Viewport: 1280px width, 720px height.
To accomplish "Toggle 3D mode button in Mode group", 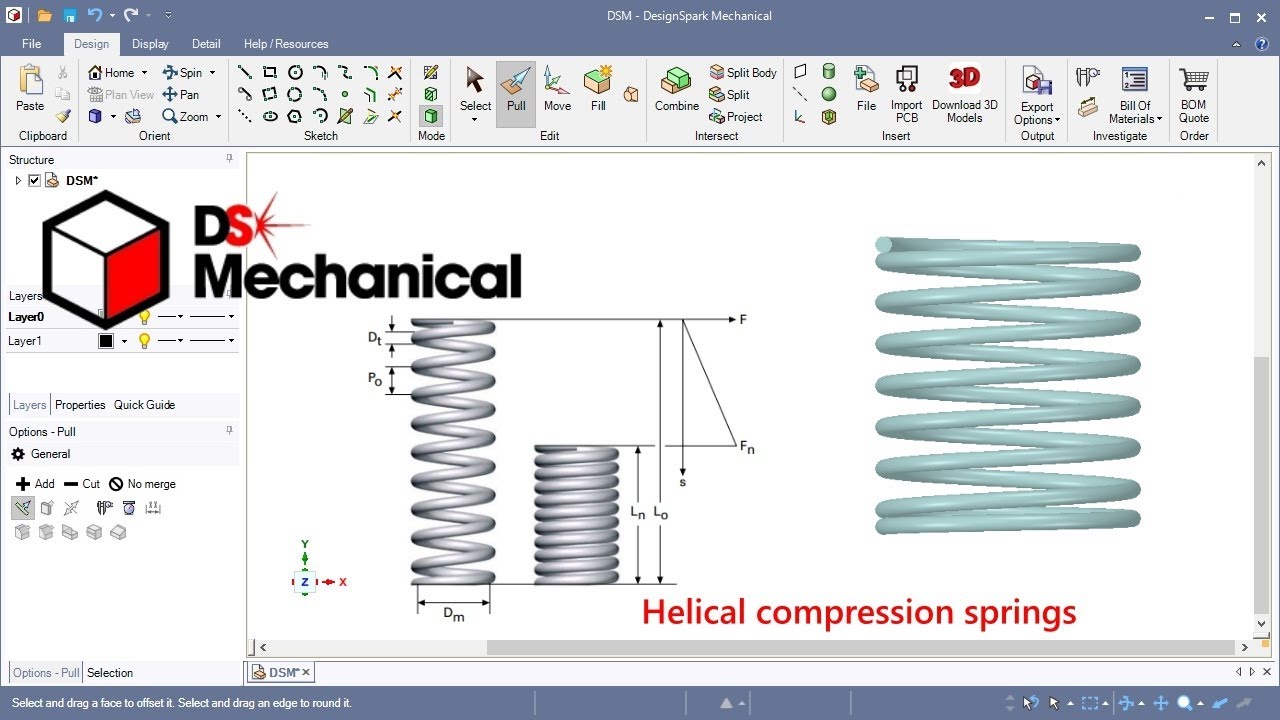I will tap(431, 116).
